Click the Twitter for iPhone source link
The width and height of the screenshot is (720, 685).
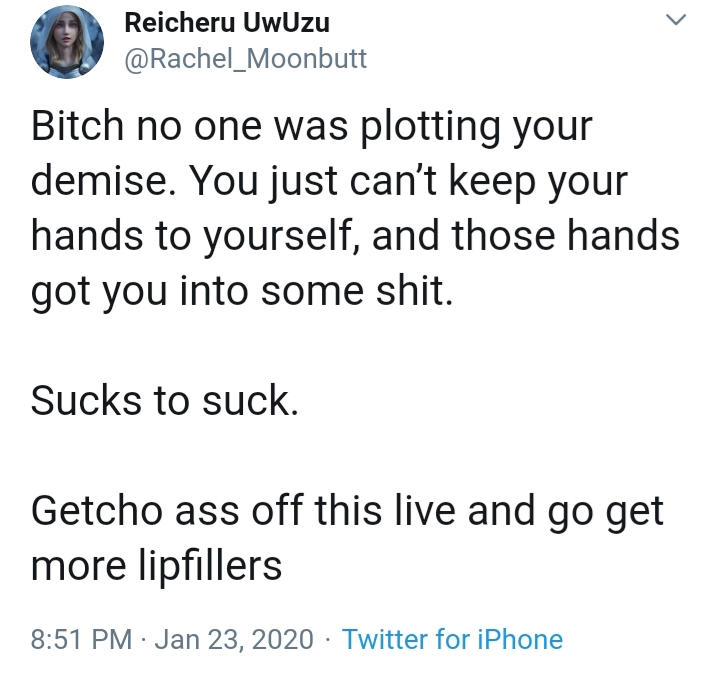pos(452,639)
